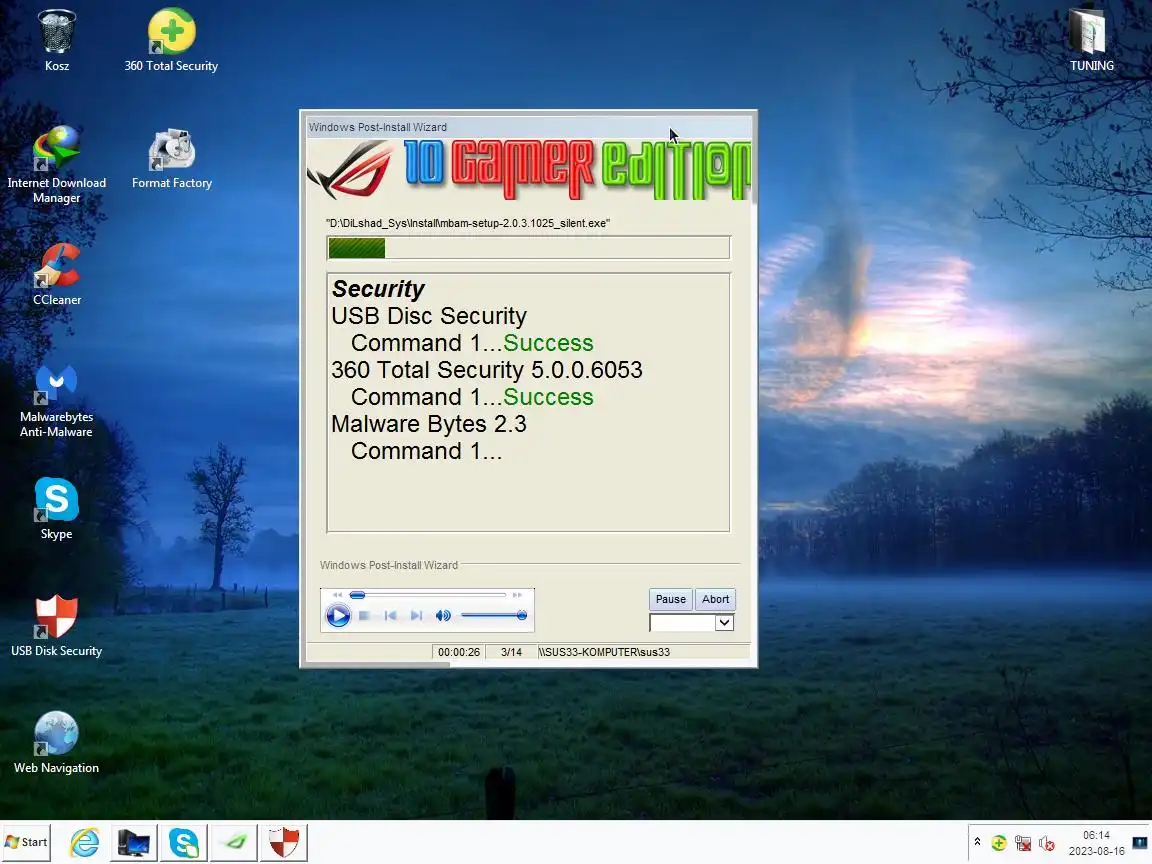Open USB Disk Security desktop shortcut
Viewport: 1152px width, 864px height.
click(57, 625)
